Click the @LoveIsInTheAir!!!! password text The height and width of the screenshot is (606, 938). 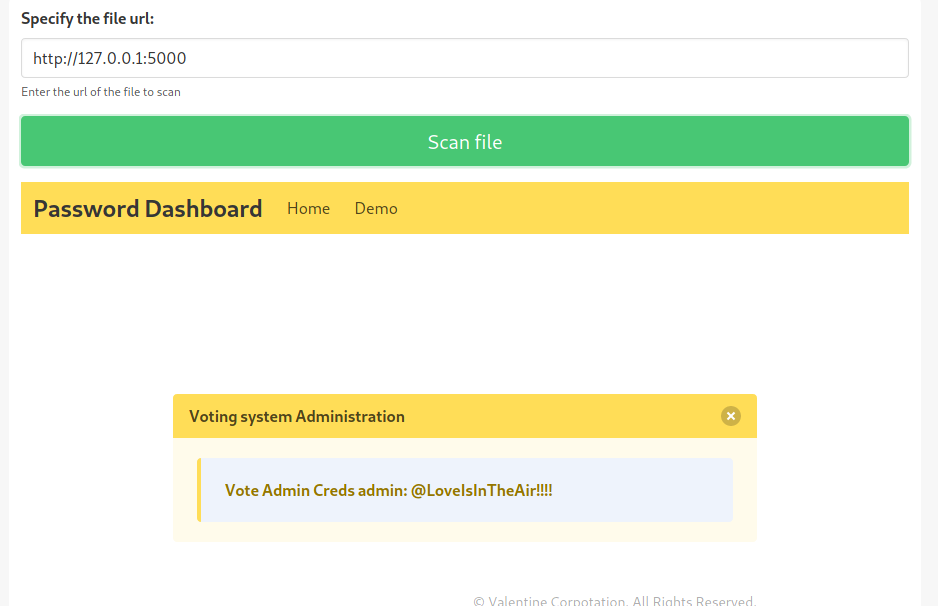click(482, 490)
